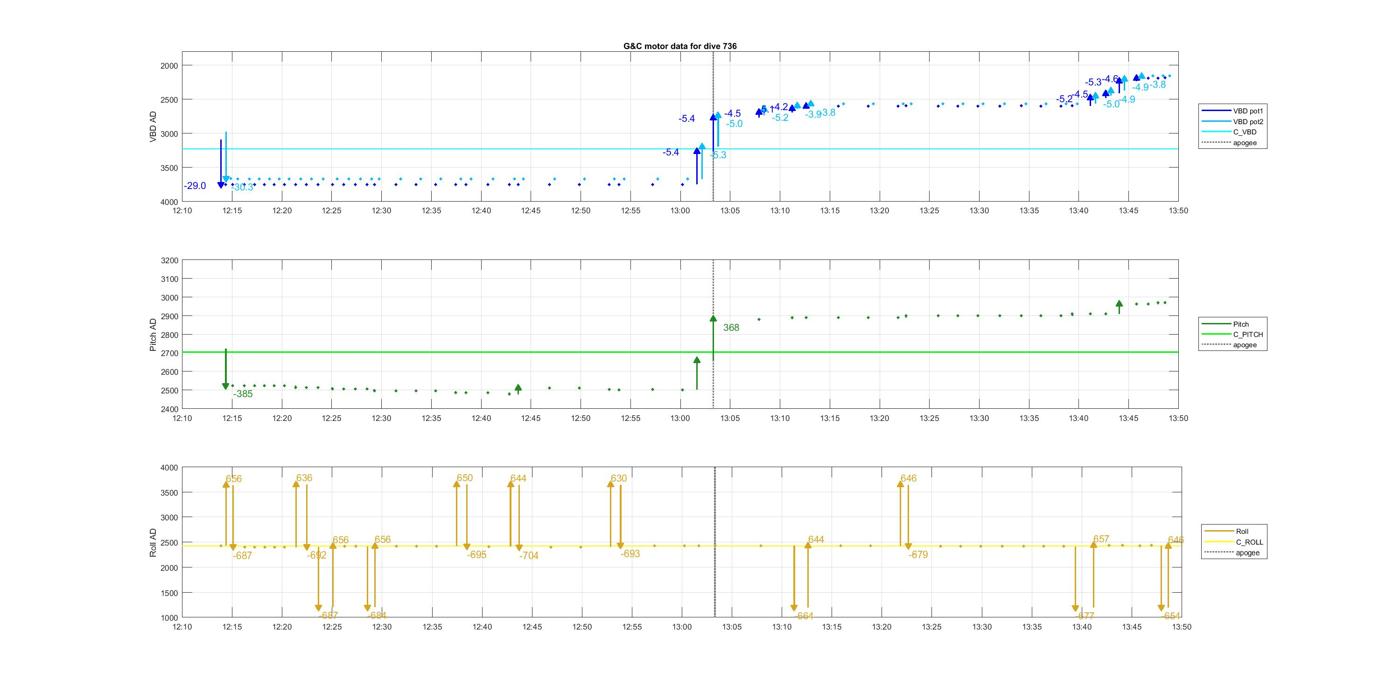Click the '636' roll data label

point(305,478)
